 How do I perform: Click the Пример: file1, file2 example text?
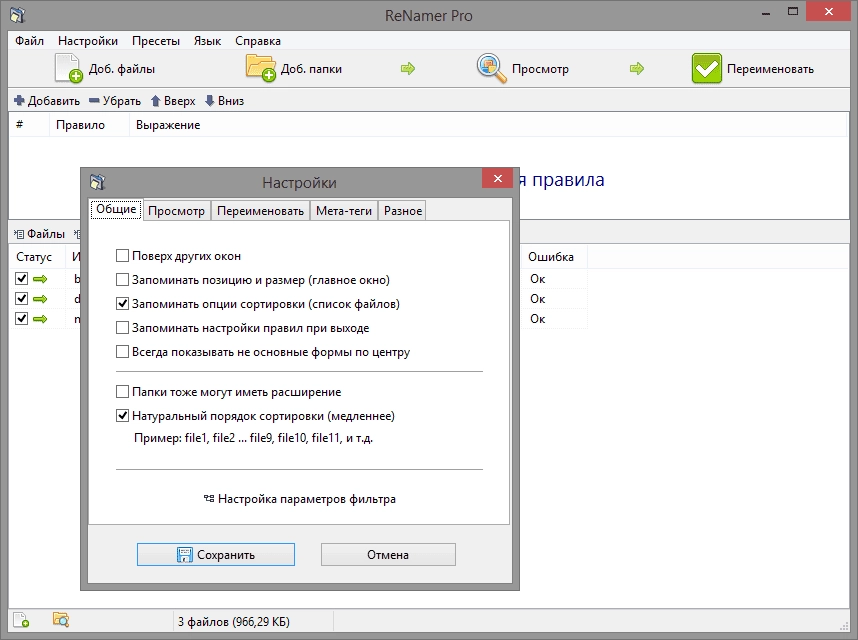(x=253, y=438)
